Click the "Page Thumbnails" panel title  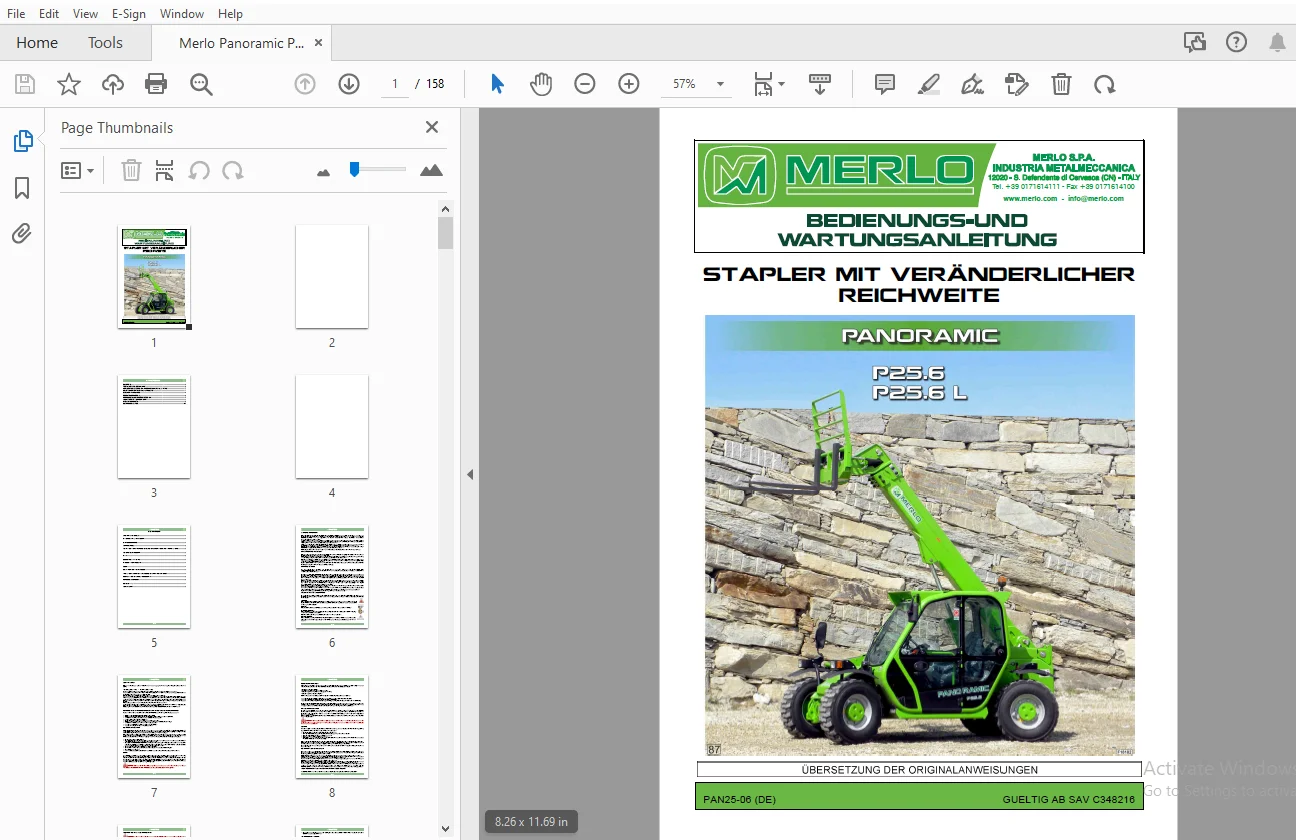coord(117,128)
